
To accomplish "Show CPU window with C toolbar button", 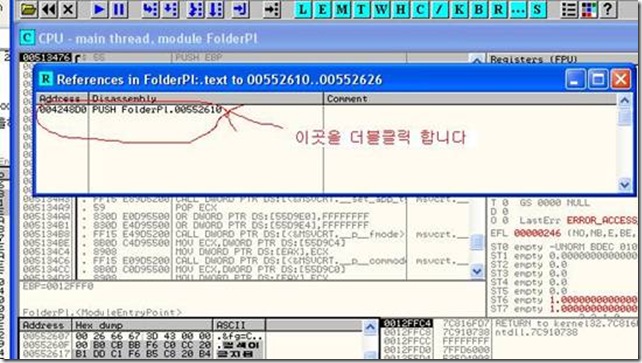I will 420,9.
